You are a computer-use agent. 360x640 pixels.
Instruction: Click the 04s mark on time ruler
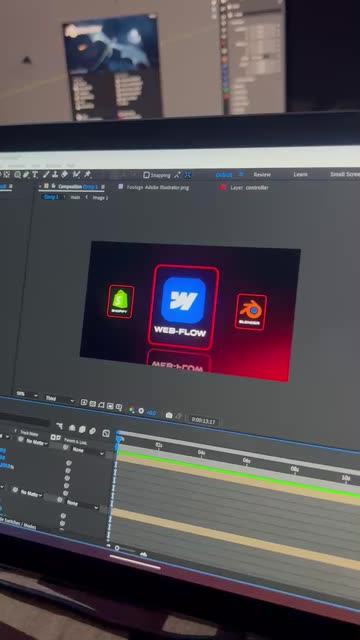(x=201, y=453)
